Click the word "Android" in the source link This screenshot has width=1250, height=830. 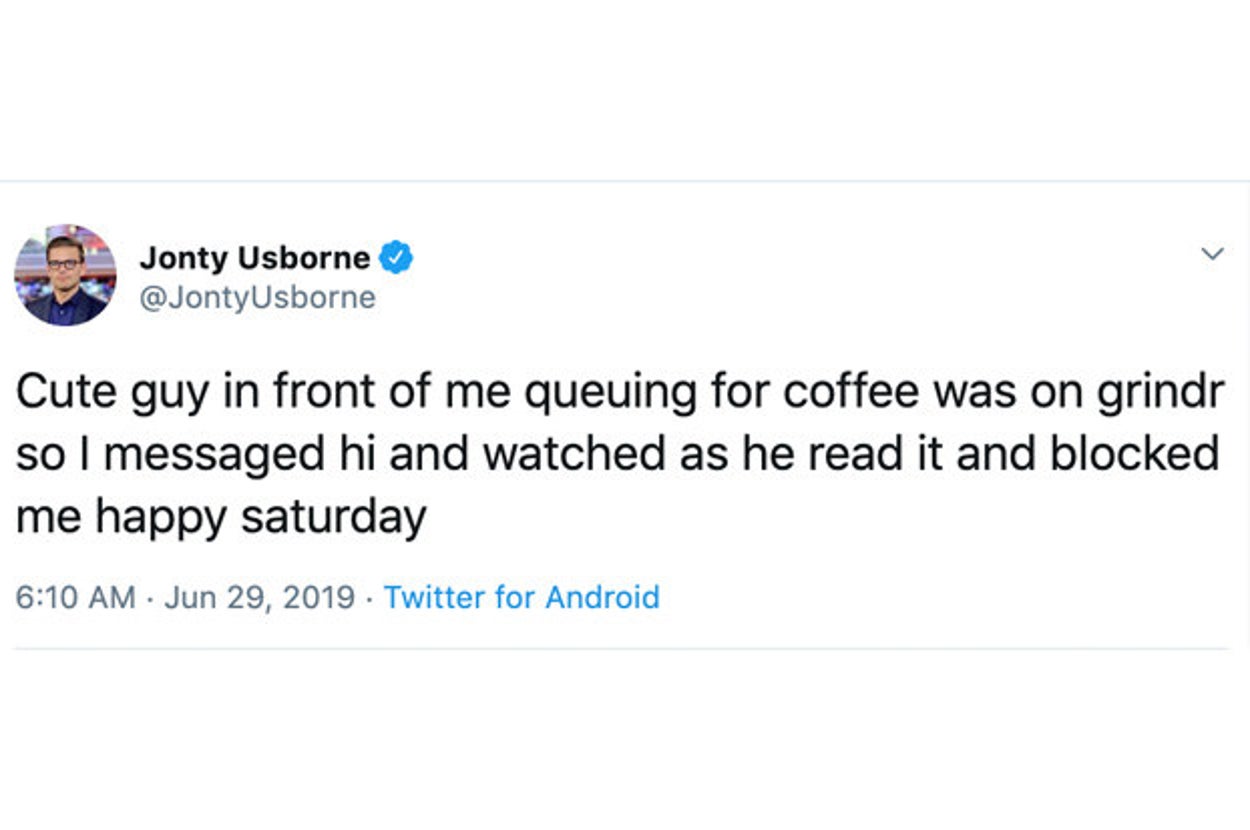[x=602, y=597]
